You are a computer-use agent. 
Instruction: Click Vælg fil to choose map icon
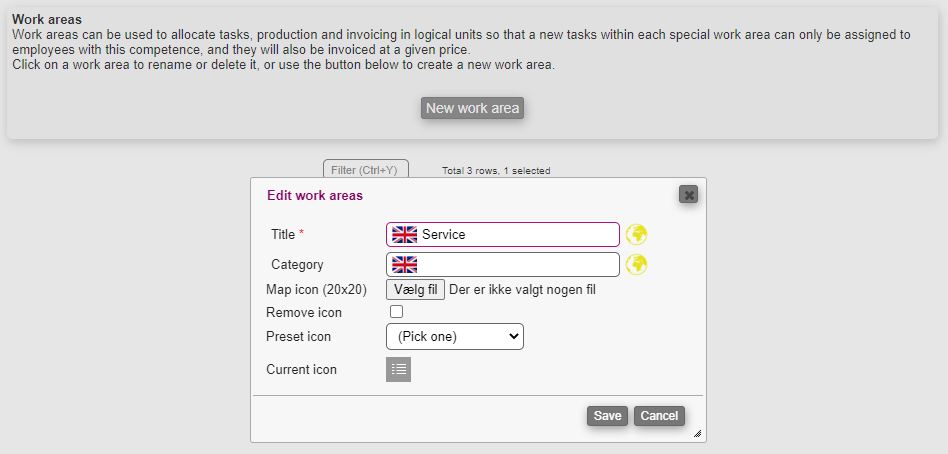[x=415, y=290]
